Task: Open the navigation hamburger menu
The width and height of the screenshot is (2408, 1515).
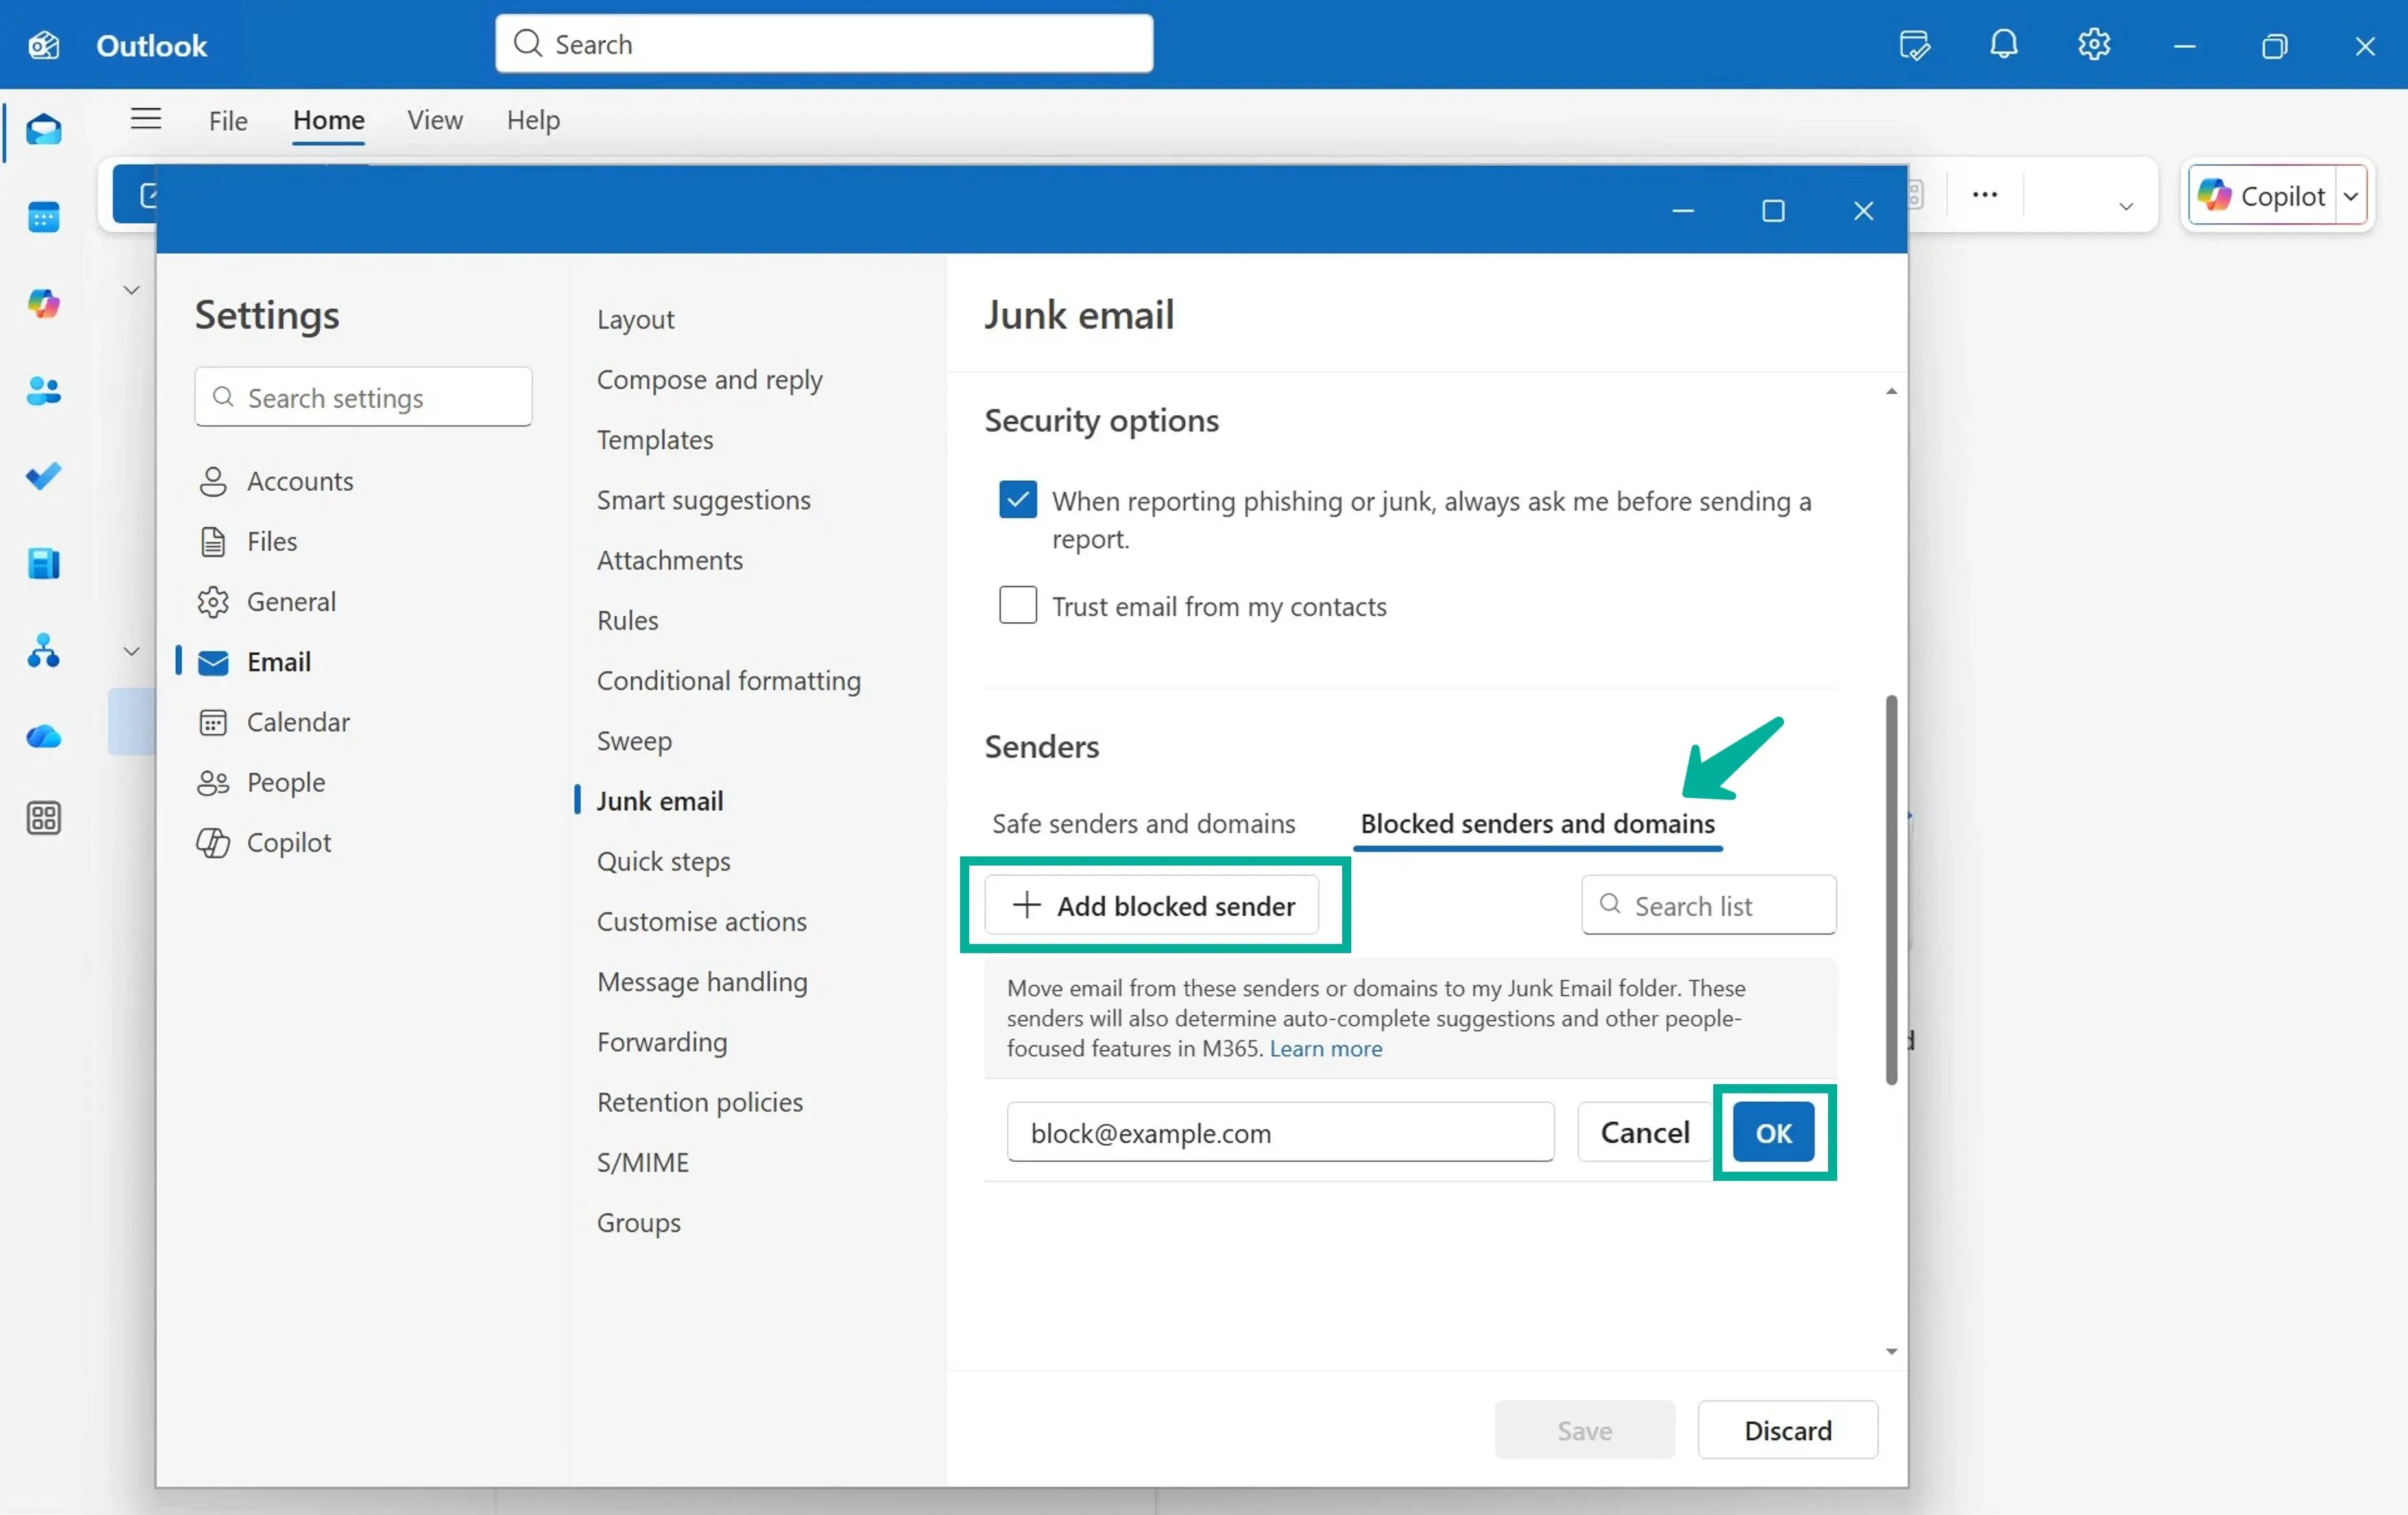Action: (x=145, y=118)
